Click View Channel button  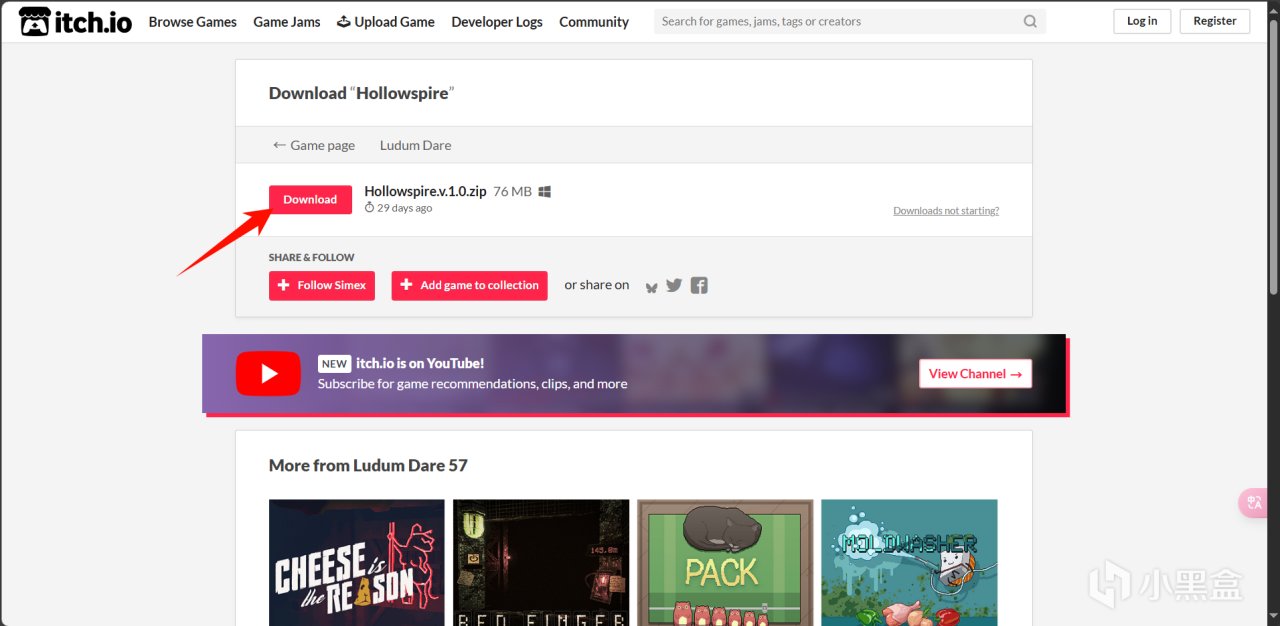(x=975, y=374)
